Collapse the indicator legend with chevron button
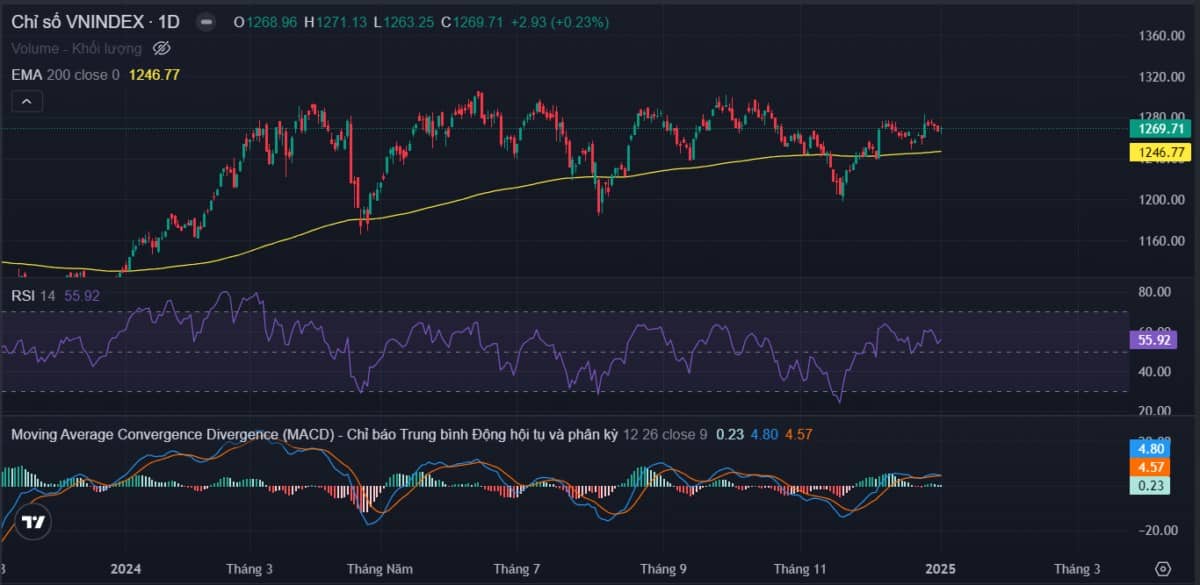This screenshot has height=585, width=1200. 26,101
